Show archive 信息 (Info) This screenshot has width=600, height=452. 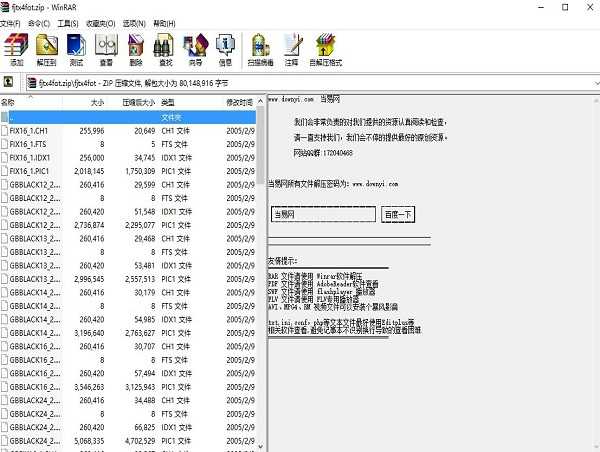(226, 47)
